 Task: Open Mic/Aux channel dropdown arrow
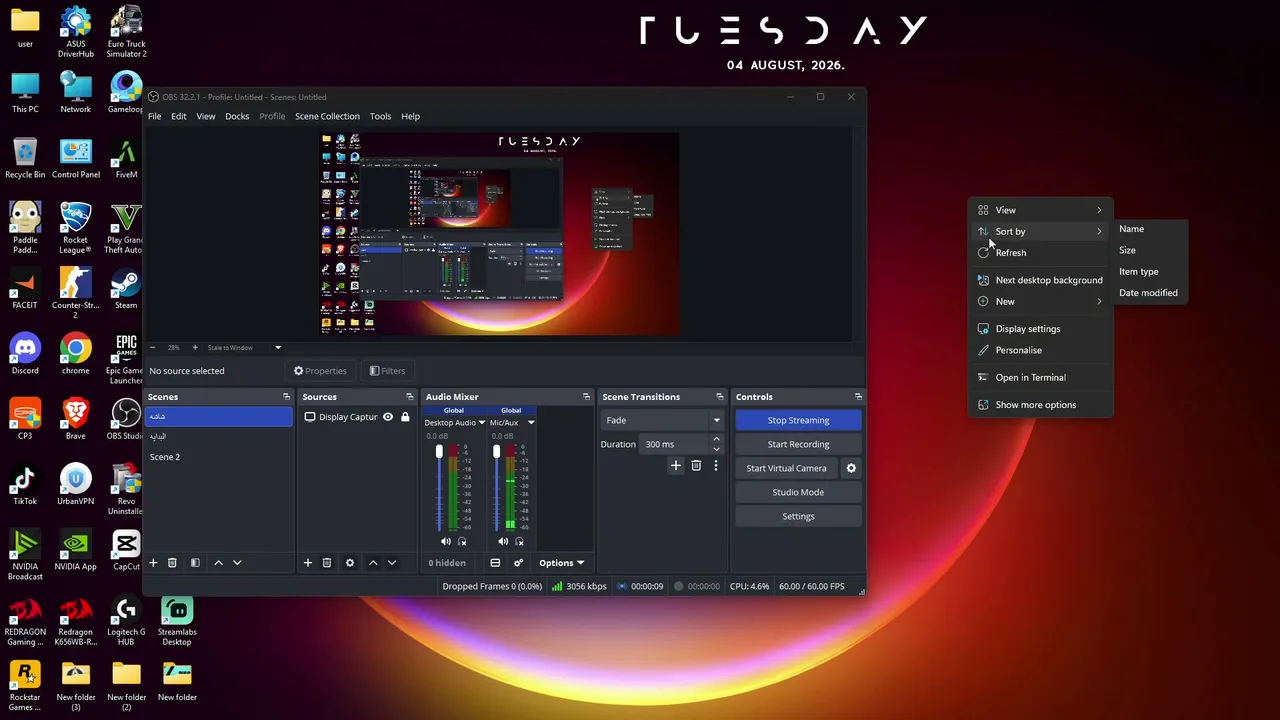(x=531, y=423)
